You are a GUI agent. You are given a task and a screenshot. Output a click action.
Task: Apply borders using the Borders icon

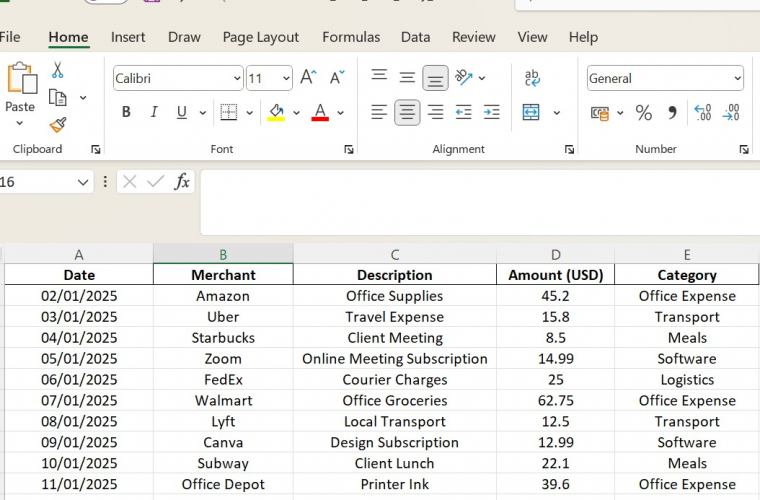tap(228, 112)
